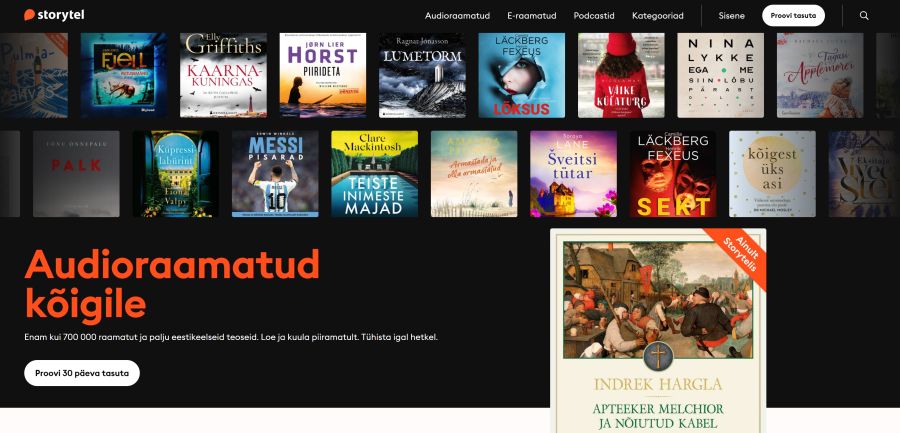The height and width of the screenshot is (433, 900).
Task: Open Apteeker Melchior featured book cover
Action: click(x=658, y=330)
